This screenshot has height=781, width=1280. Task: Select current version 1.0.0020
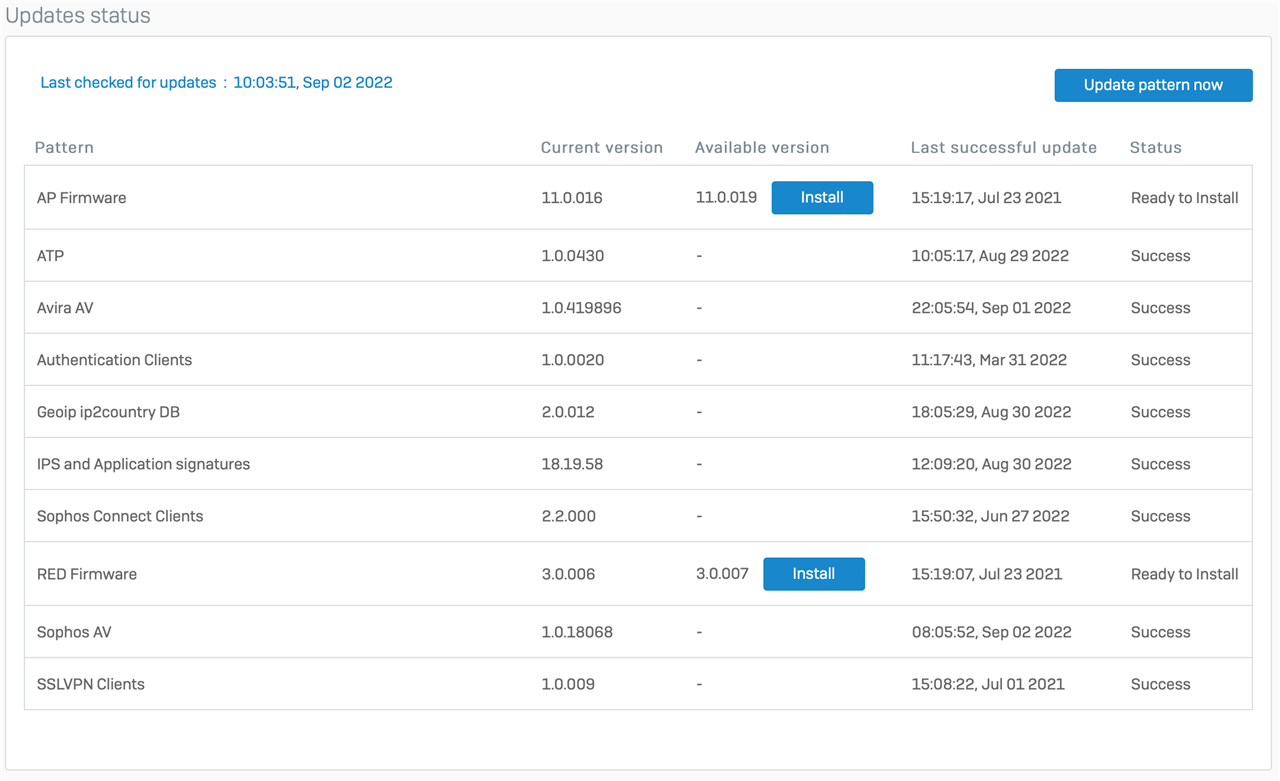pos(573,360)
